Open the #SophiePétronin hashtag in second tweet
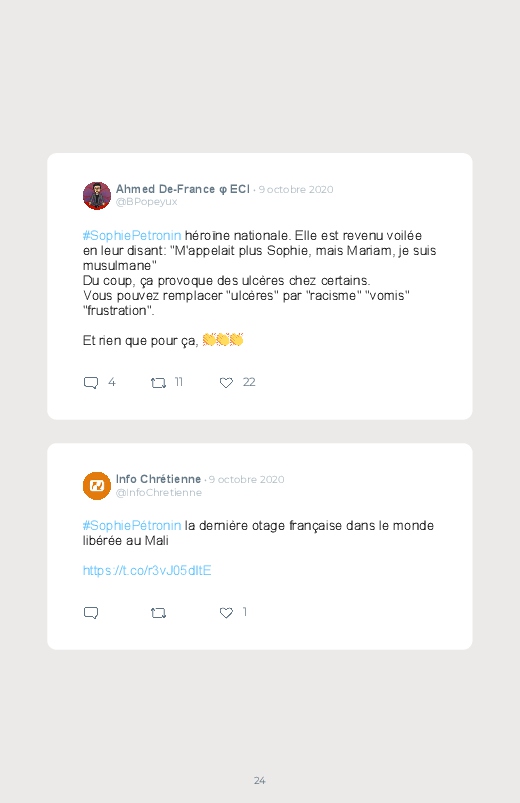The height and width of the screenshot is (803, 520). tap(132, 525)
